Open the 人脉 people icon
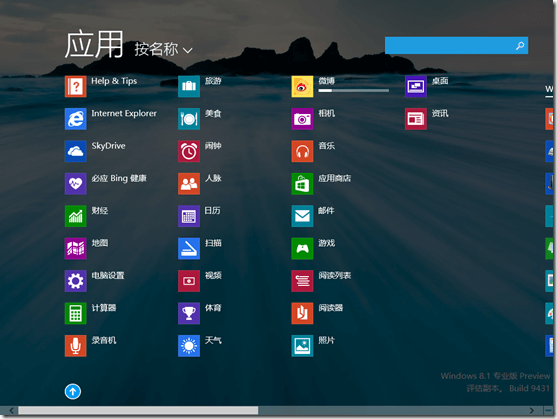557x419 pixels. pos(189,184)
